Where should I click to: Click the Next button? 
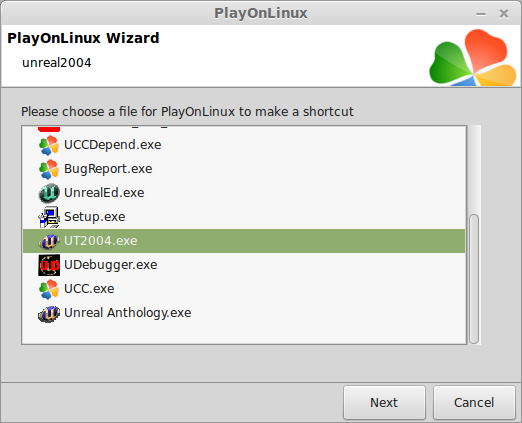pos(384,403)
